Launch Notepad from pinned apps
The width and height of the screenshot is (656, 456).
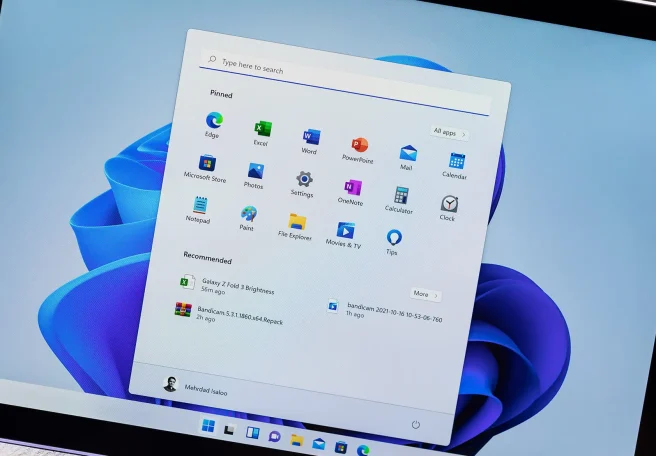(x=199, y=210)
